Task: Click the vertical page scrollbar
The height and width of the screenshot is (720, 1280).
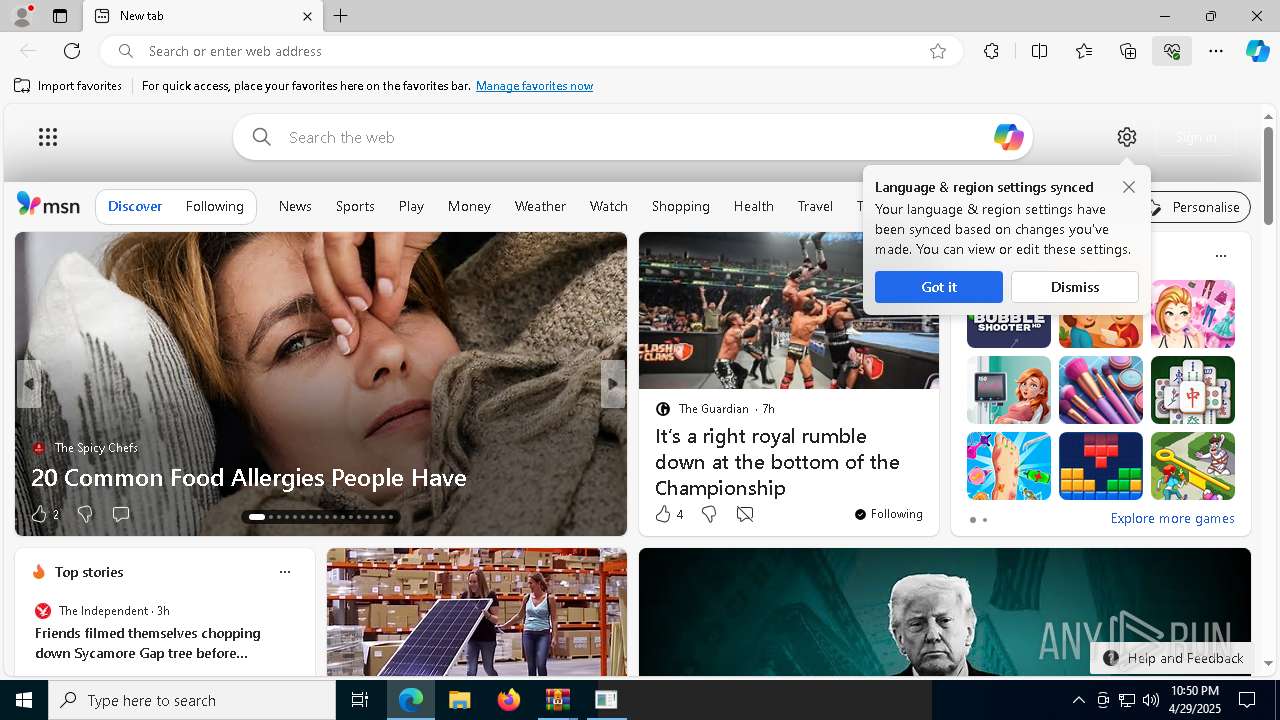Action: point(1268,176)
